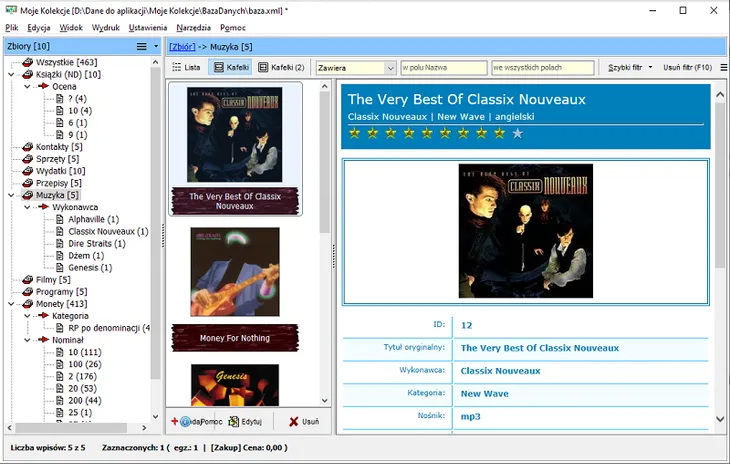Collapse the Książki (ND) tree node
The height and width of the screenshot is (464, 730).
click(11, 74)
